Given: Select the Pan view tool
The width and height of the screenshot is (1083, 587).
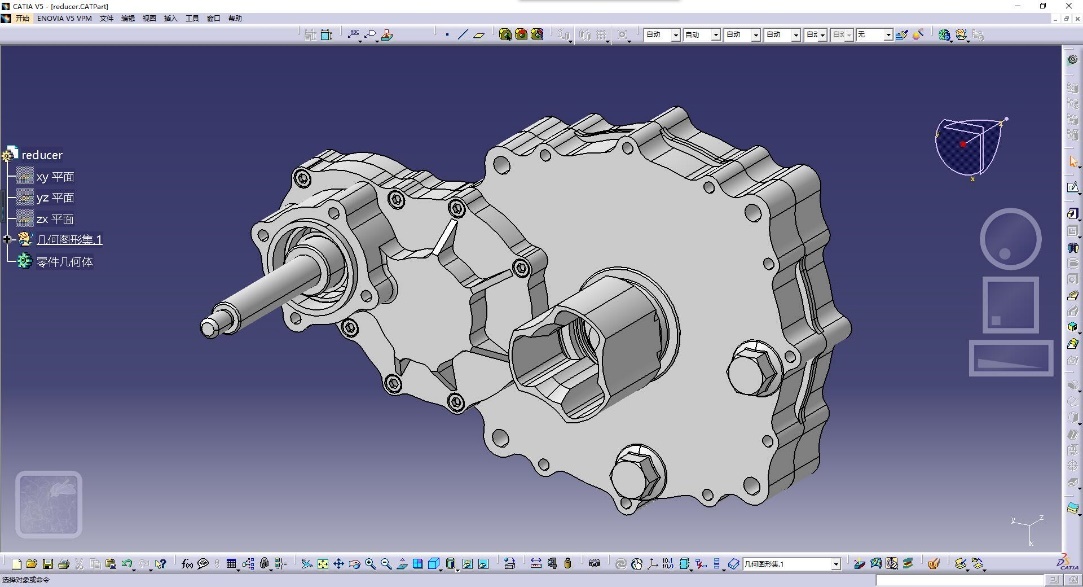Looking at the screenshot, I should [338, 565].
